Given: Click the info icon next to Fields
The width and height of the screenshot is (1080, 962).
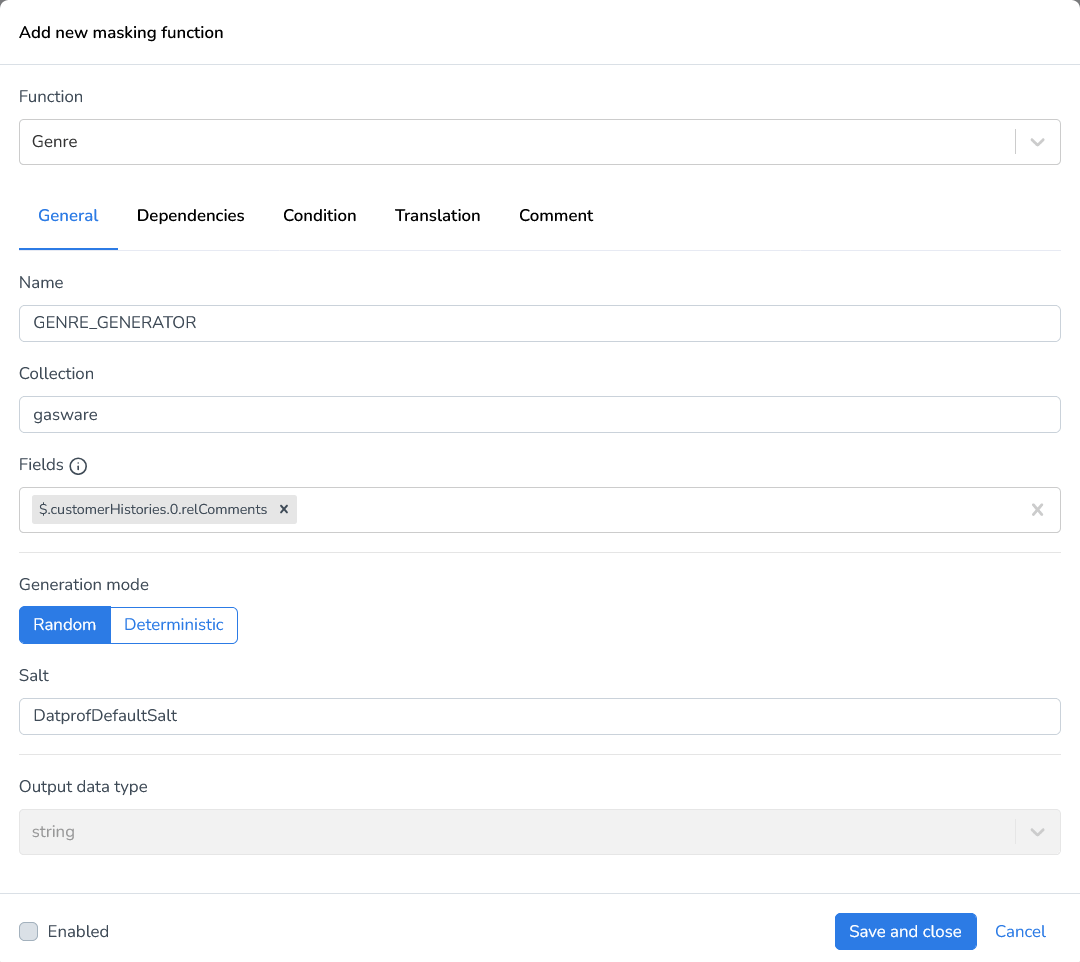Looking at the screenshot, I should [x=78, y=466].
